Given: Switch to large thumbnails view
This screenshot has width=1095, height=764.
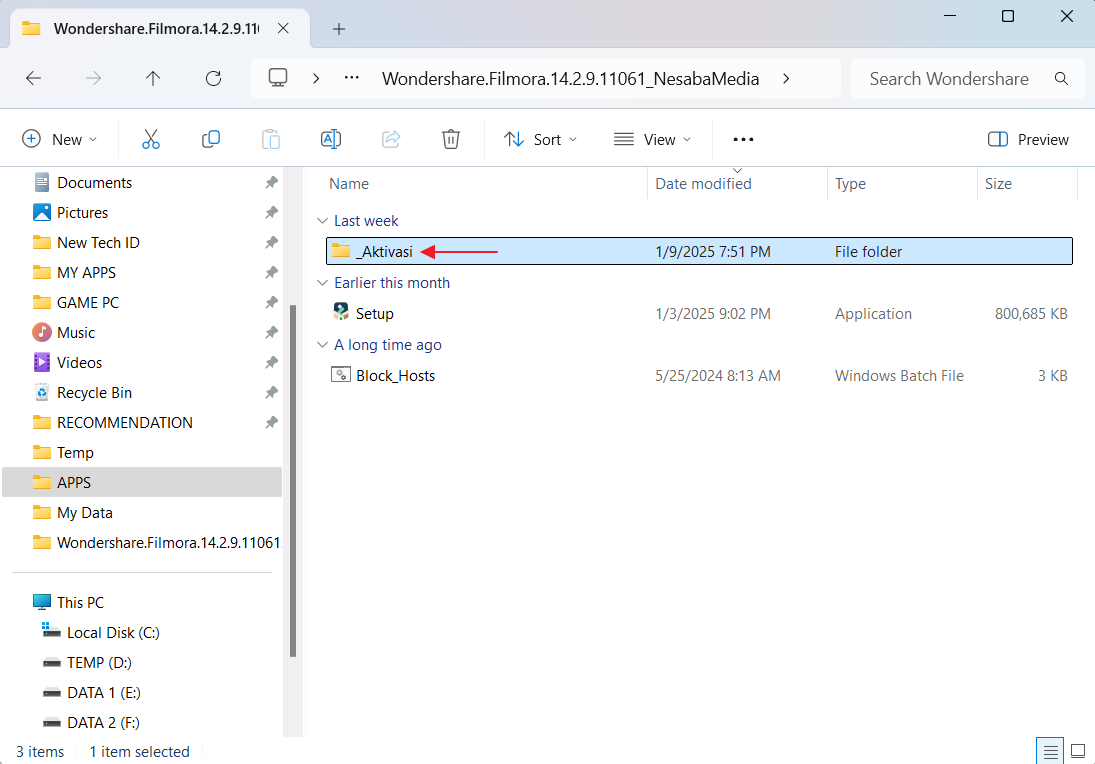Looking at the screenshot, I should click(x=1078, y=751).
